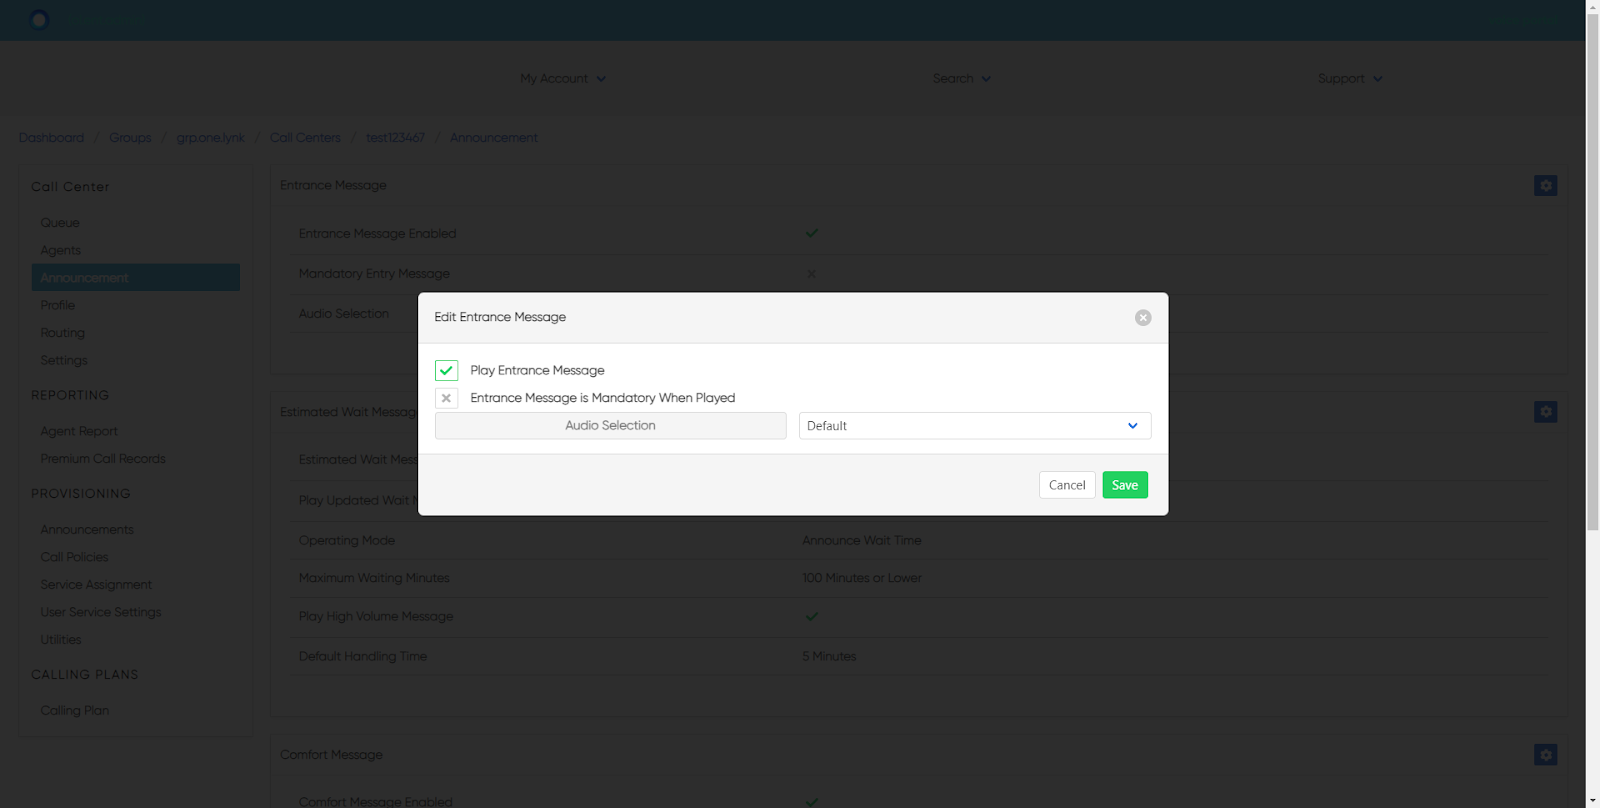Click Mandatory Entry Message X mark
The width and height of the screenshot is (1600, 808).
812,274
